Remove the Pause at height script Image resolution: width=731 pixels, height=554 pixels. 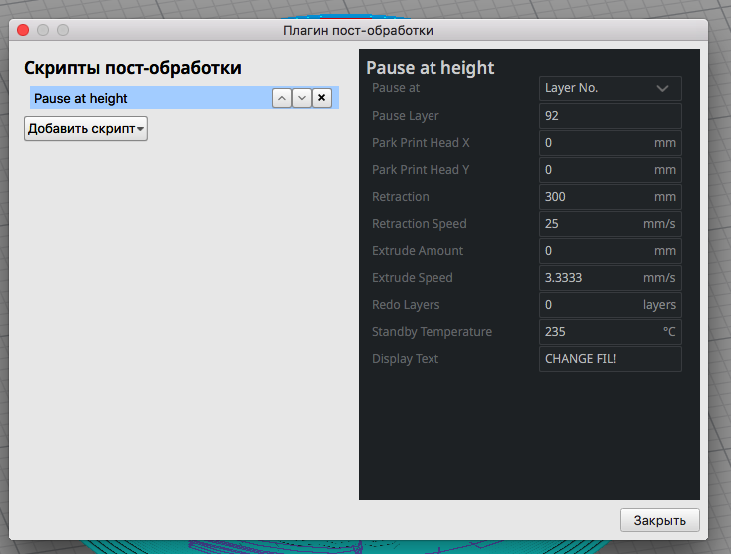(x=322, y=98)
